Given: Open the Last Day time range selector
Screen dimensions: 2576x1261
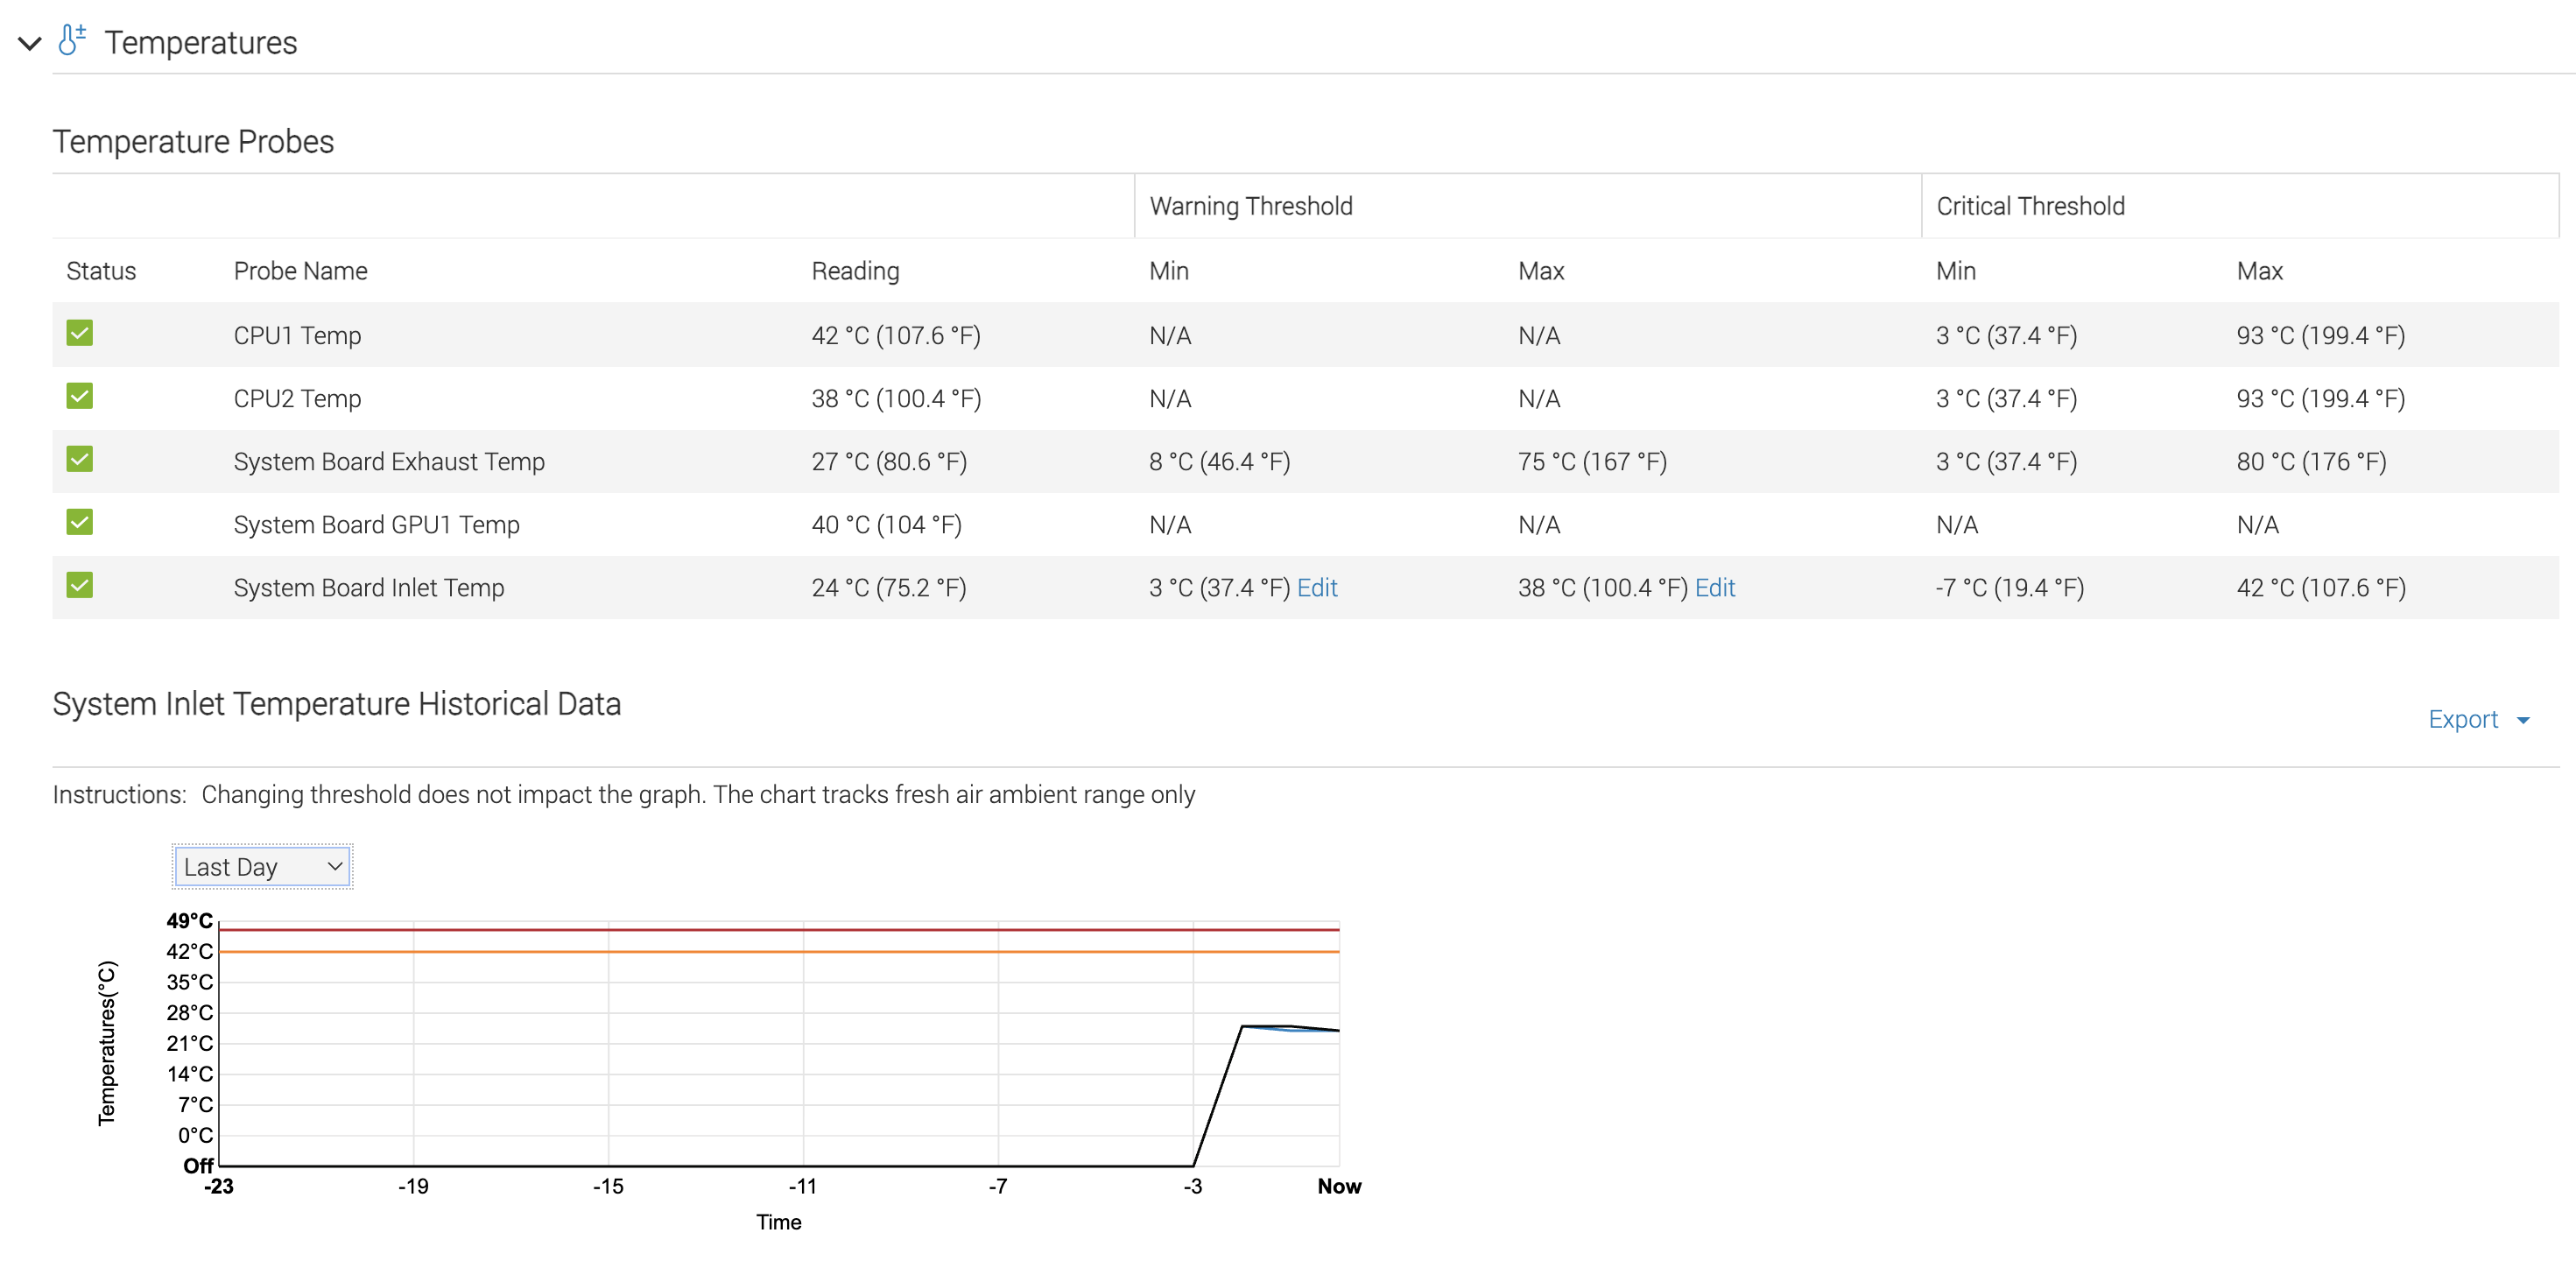Looking at the screenshot, I should (261, 866).
